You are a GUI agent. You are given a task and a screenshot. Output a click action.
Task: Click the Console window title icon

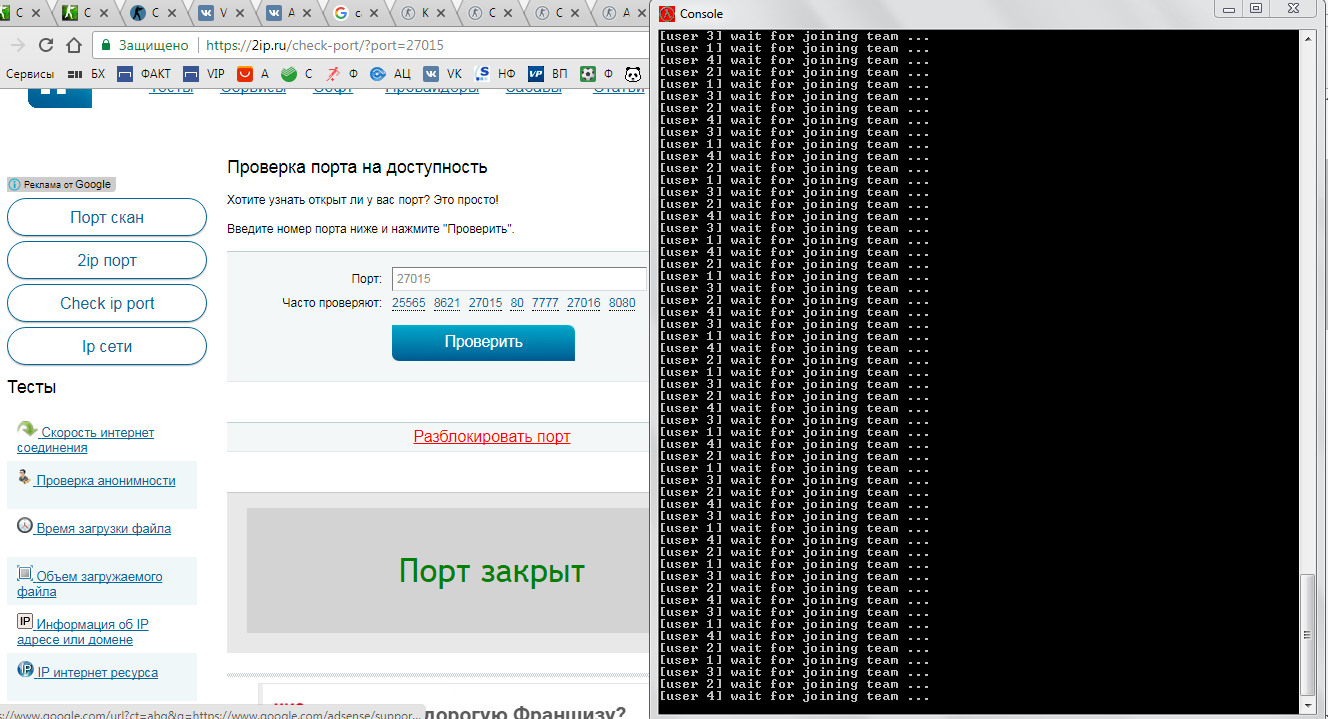pyautogui.click(x=666, y=13)
